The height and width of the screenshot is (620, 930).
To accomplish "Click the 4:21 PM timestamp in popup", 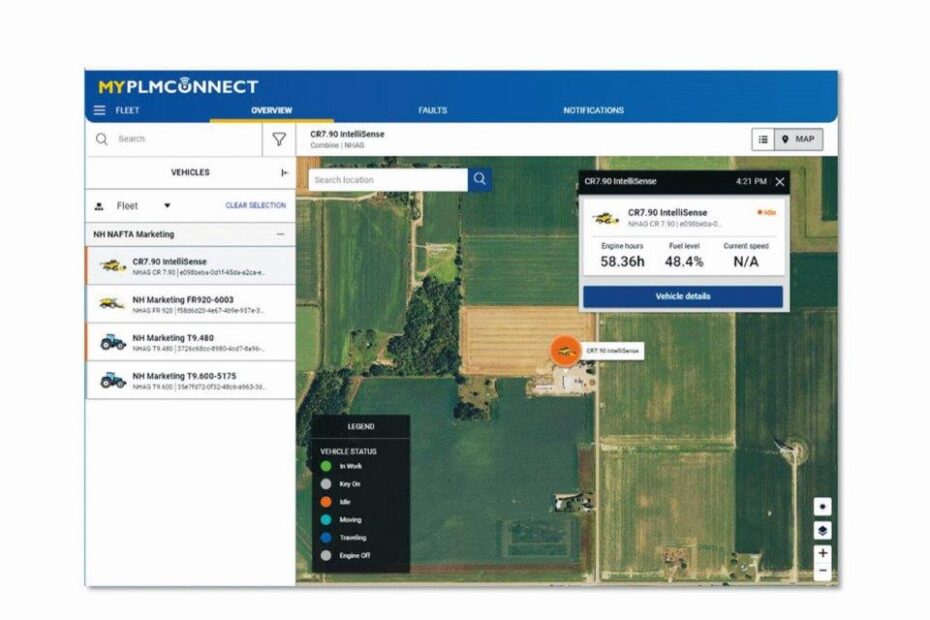I will [751, 181].
